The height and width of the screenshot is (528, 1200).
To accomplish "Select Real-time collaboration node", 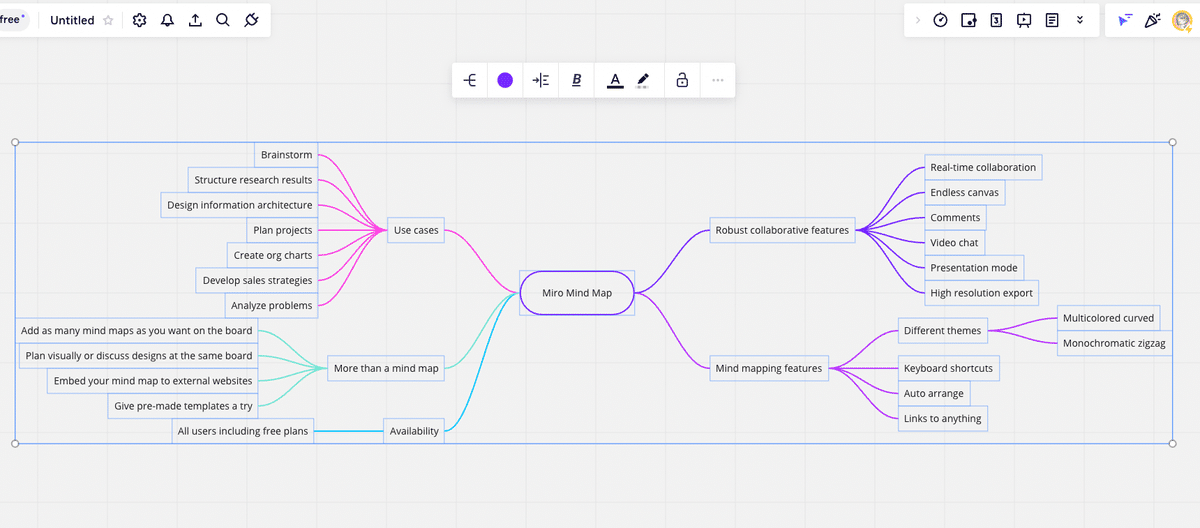I will (x=983, y=167).
